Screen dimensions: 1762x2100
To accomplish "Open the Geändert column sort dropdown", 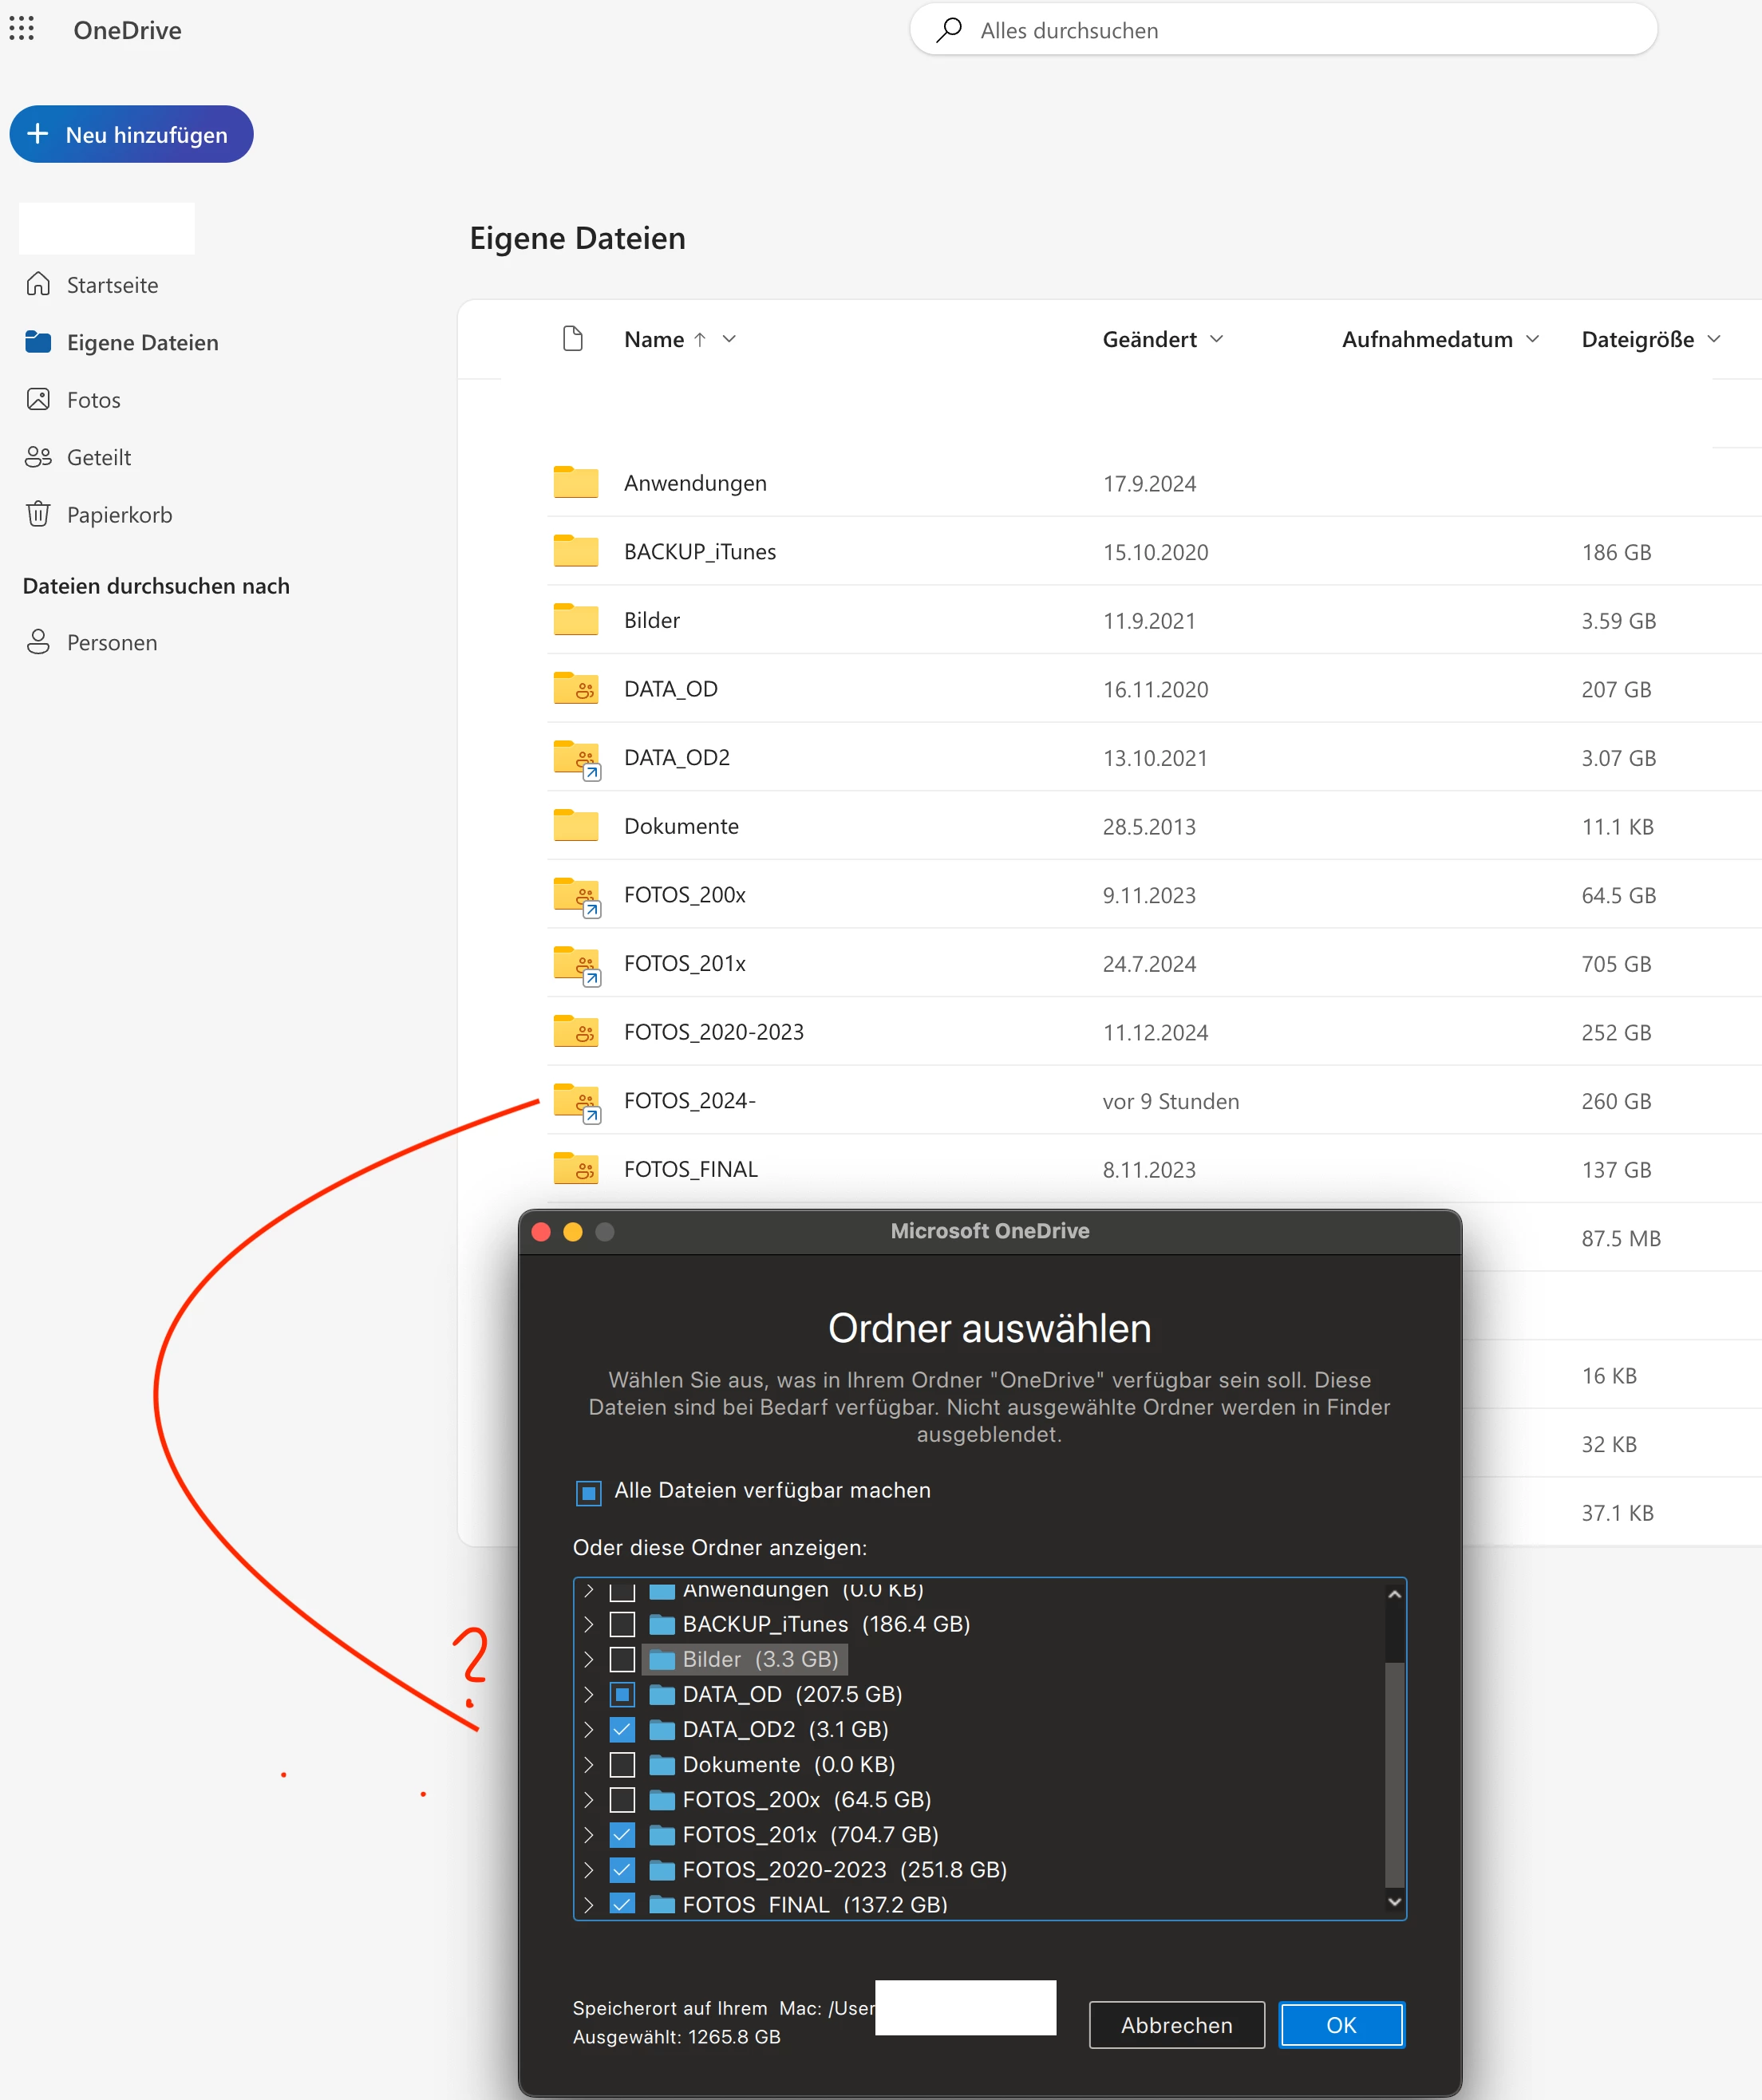I will [1216, 339].
